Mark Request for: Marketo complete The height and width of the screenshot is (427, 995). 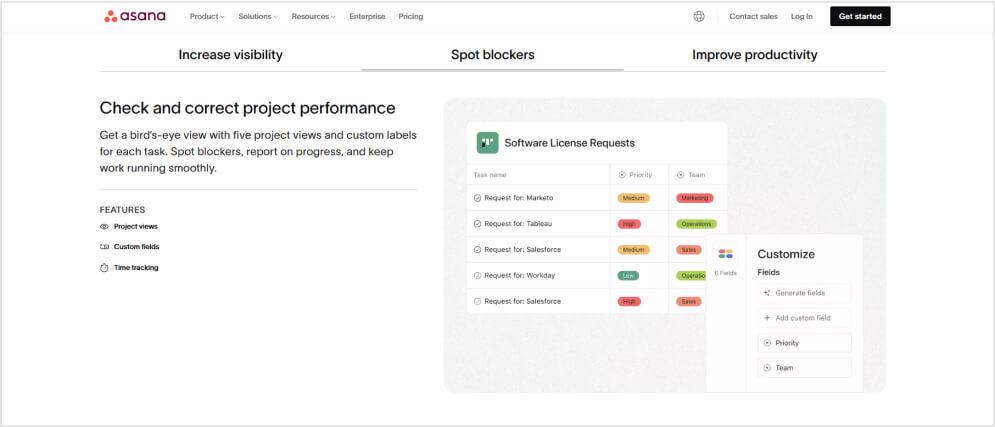tap(478, 198)
